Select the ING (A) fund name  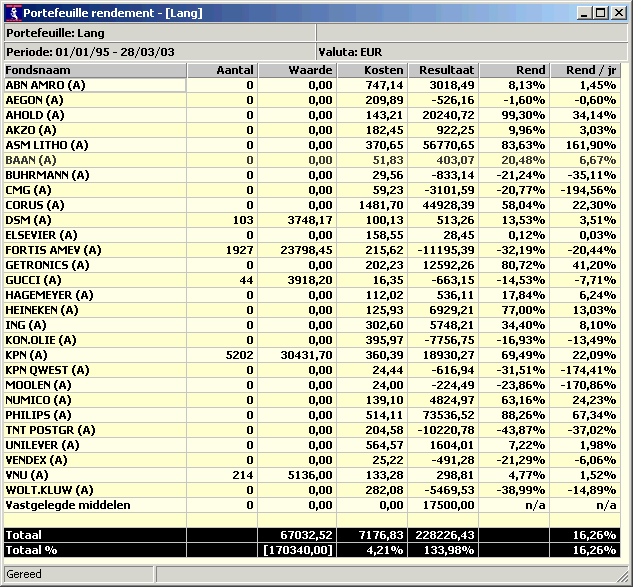(x=26, y=325)
